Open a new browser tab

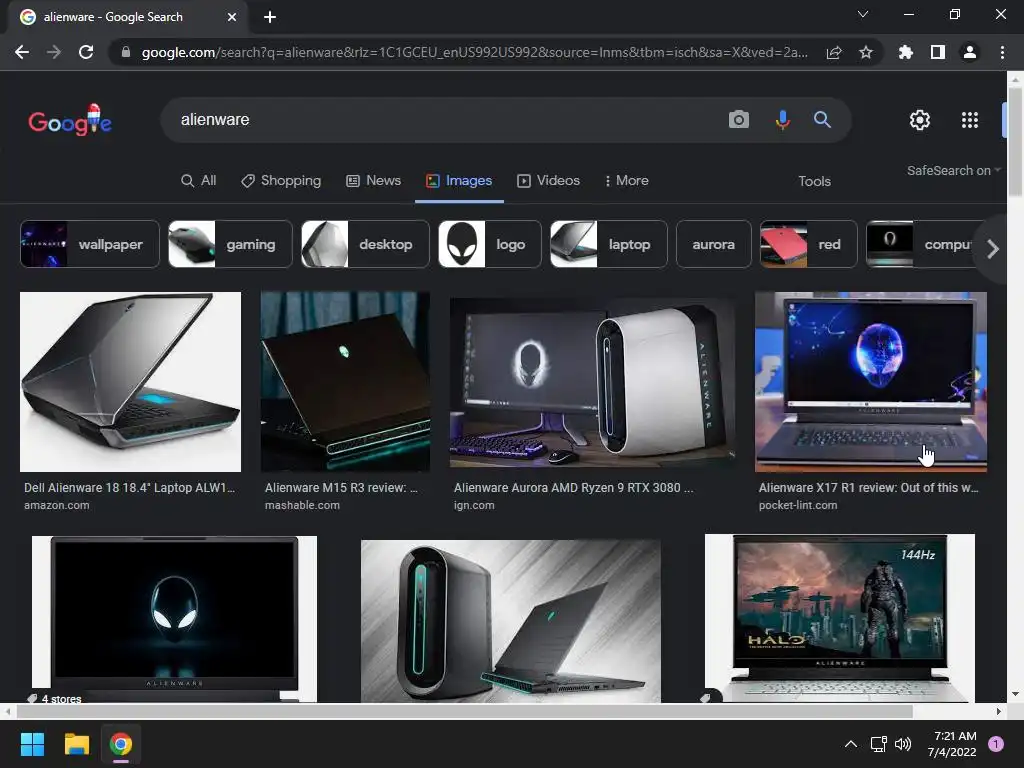pos(270,17)
